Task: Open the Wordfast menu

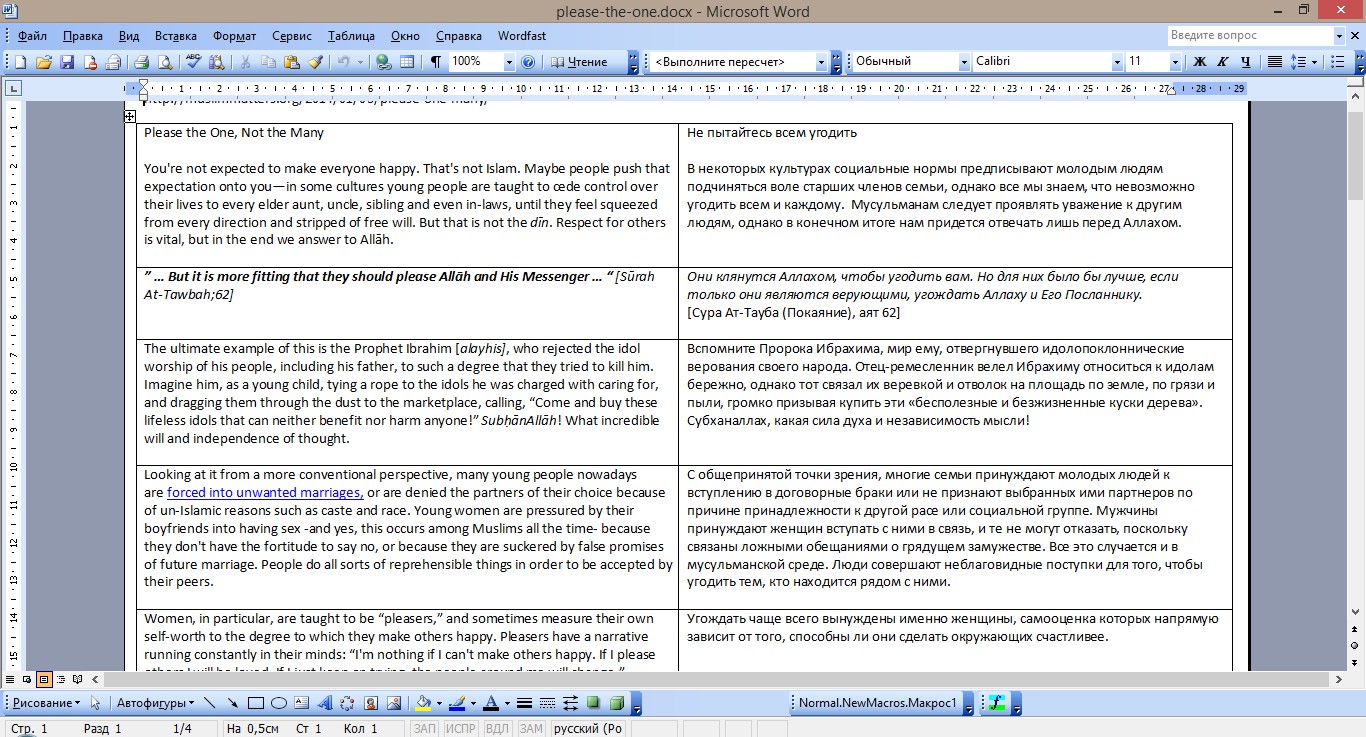Action: 522,36
